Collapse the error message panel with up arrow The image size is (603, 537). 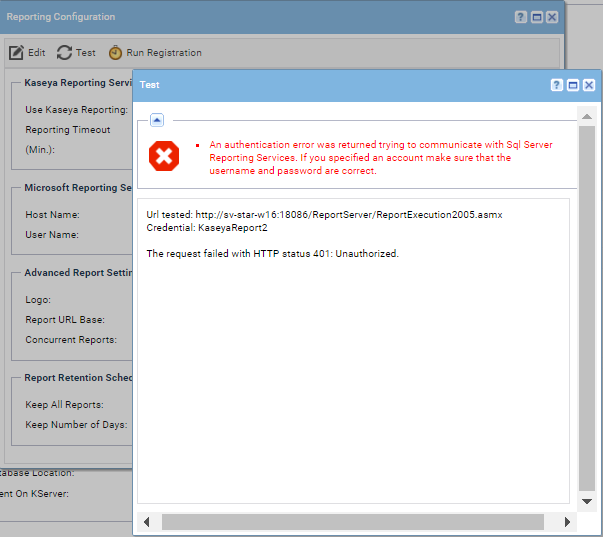[x=157, y=120]
